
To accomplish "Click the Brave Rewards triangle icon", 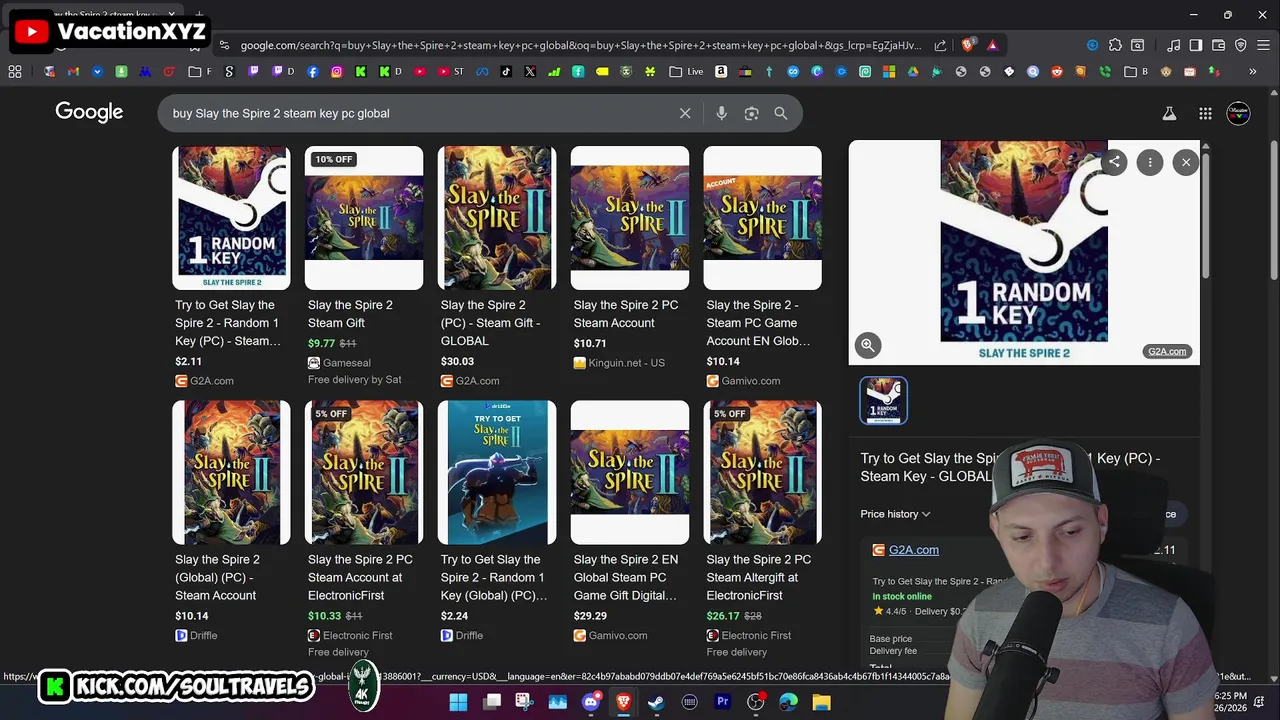I will 992,45.
